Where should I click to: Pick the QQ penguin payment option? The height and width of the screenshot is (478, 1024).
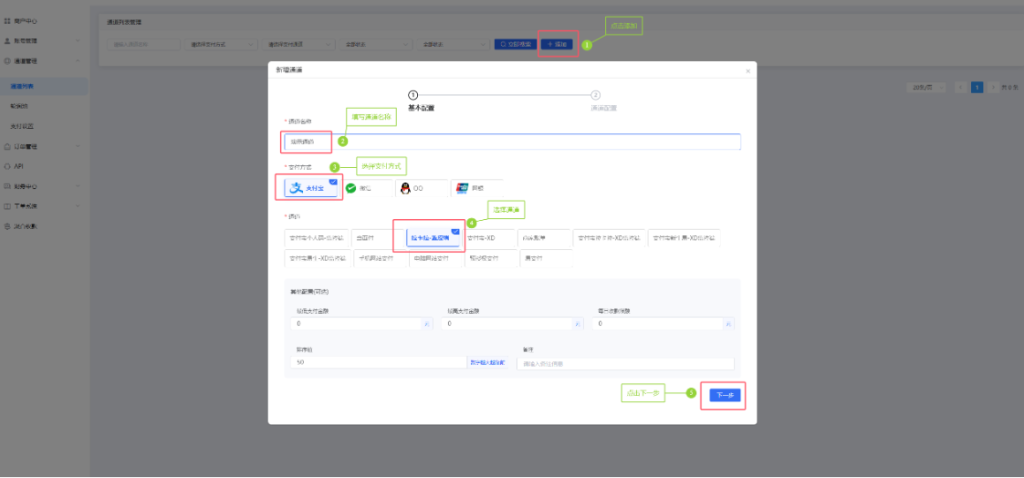pos(405,187)
